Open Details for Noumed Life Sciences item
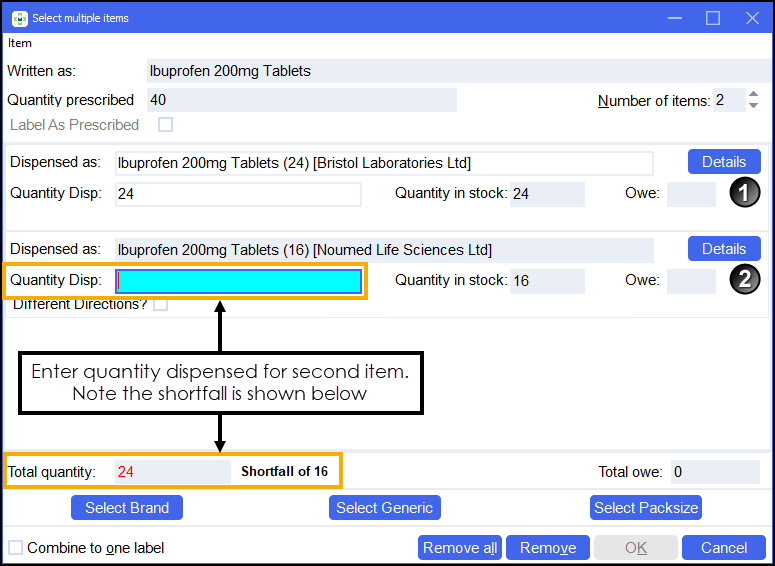The image size is (775, 566). 723,249
